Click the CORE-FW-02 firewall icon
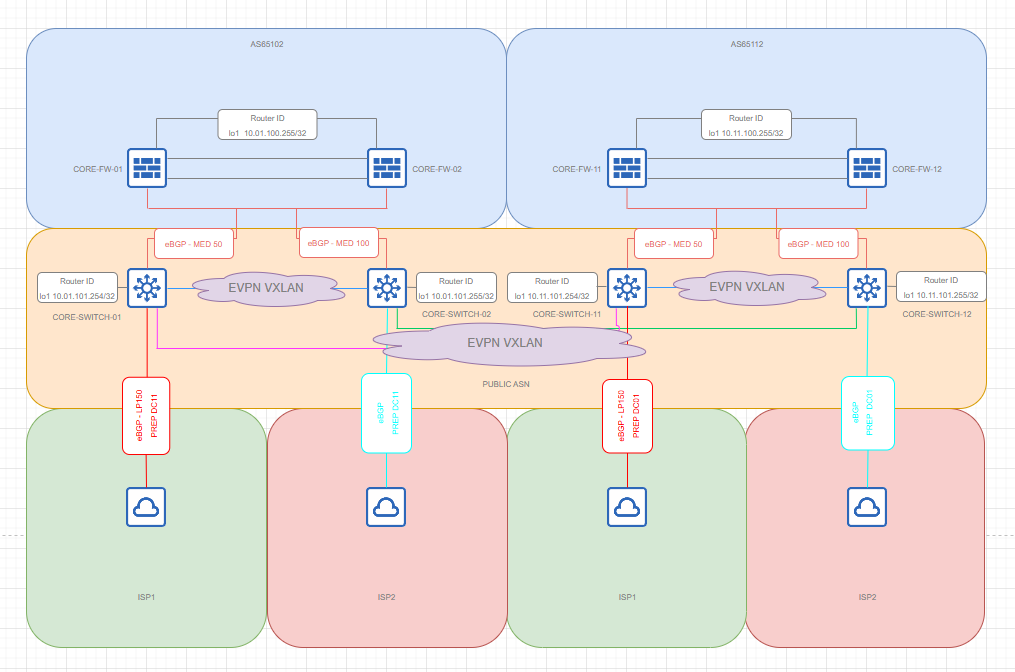Image resolution: width=1015 pixels, height=672 pixels. [x=386, y=169]
